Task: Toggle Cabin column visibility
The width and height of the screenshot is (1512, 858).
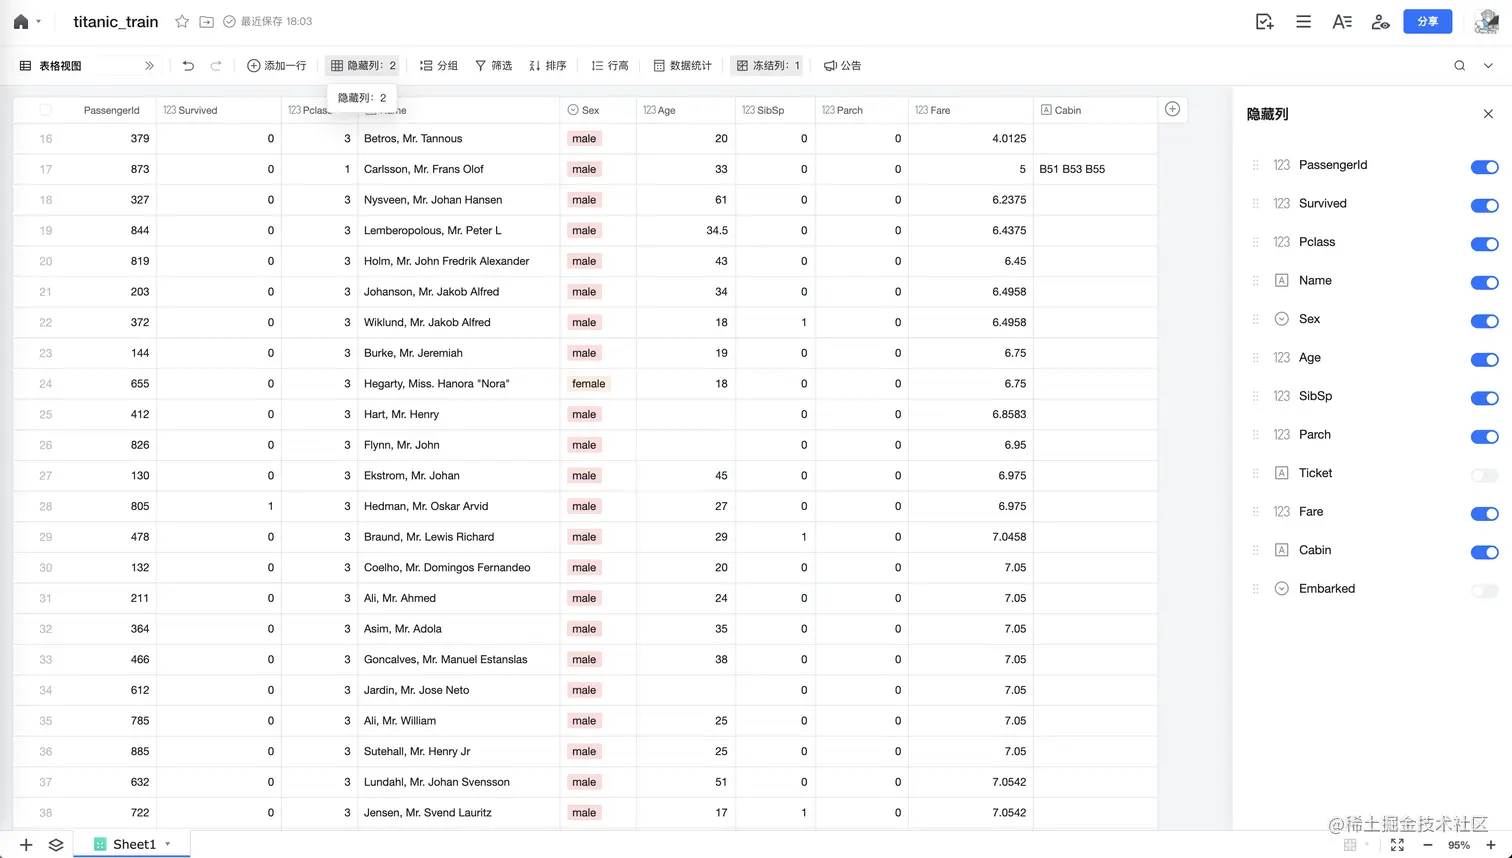Action: [1484, 552]
